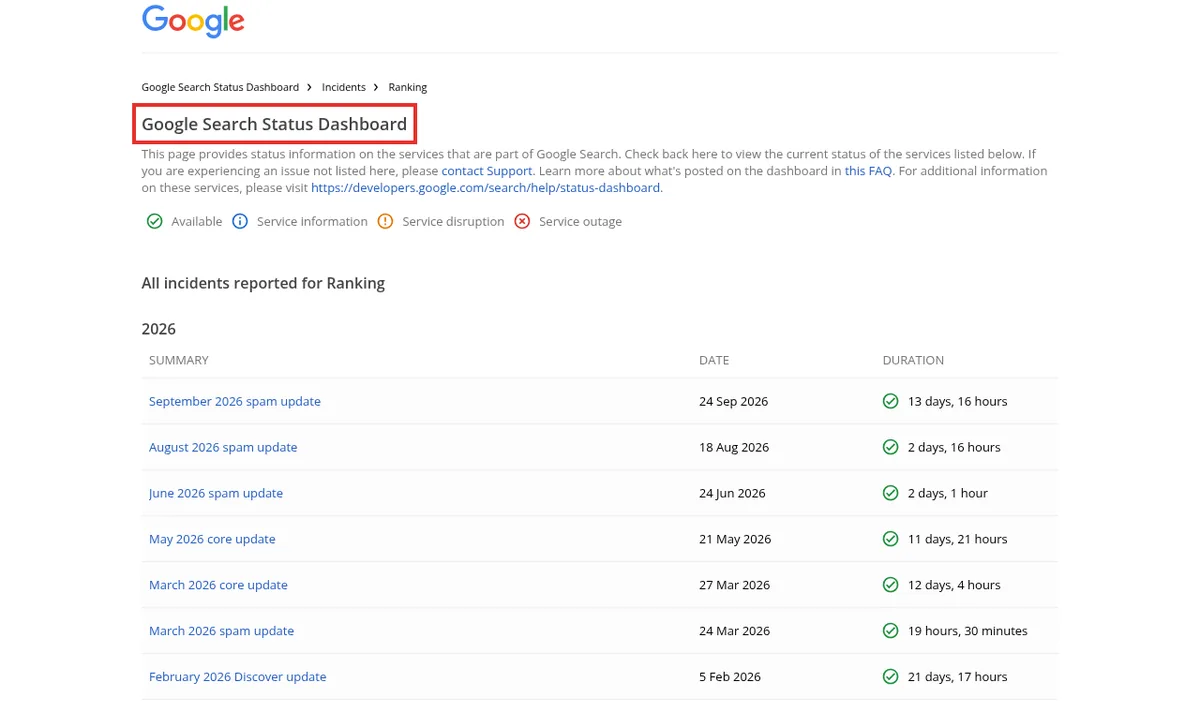This screenshot has height=712, width=1200.
Task: Click the green Available legend icon
Action: 154,221
